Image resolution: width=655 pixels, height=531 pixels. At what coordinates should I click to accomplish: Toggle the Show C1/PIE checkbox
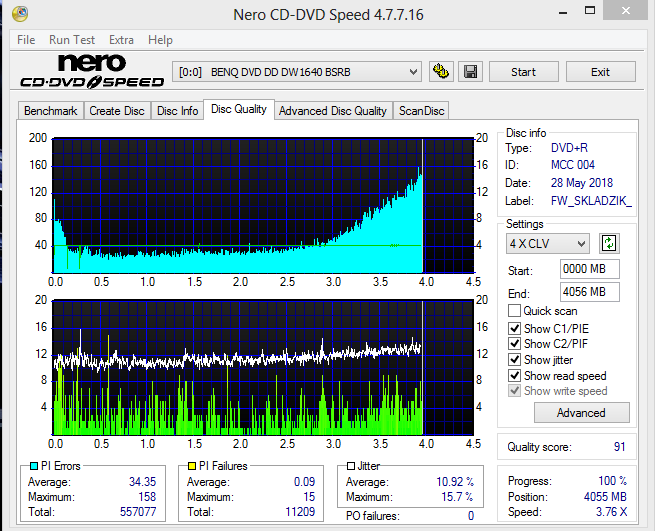[514, 328]
